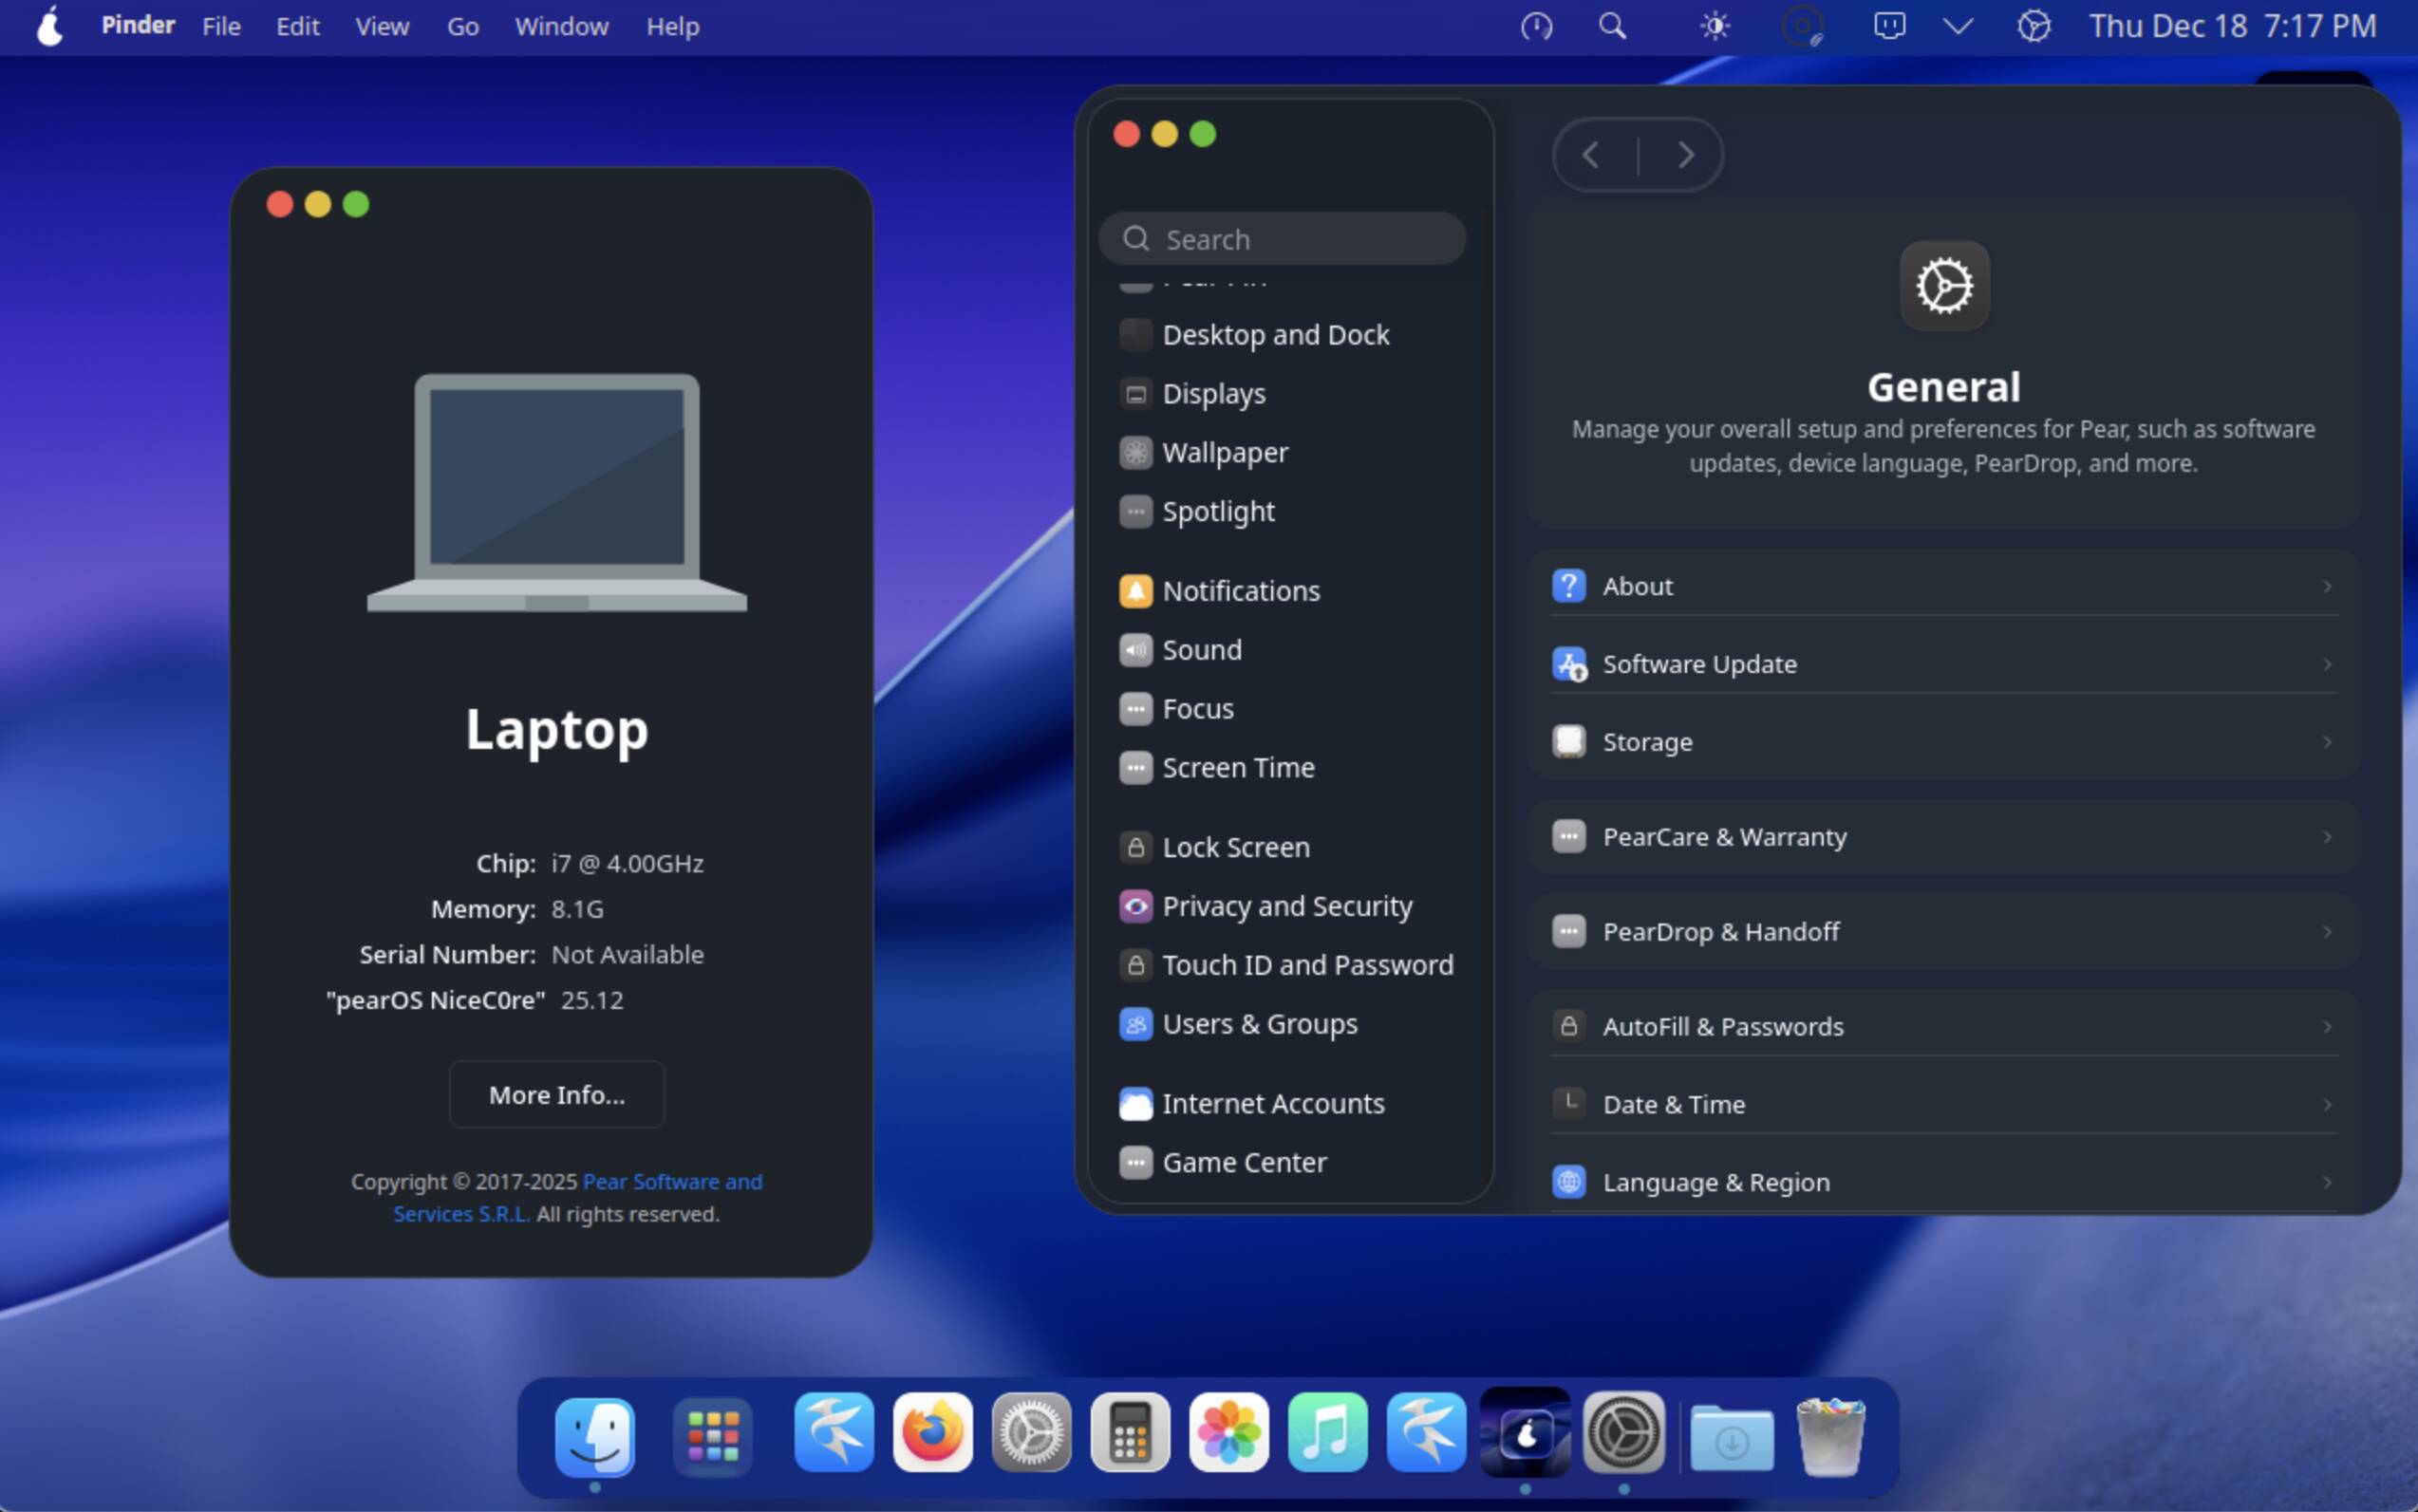Screen dimensions: 2418x1512
Task: Expand the About section via its chevron
Action: coord(2327,586)
